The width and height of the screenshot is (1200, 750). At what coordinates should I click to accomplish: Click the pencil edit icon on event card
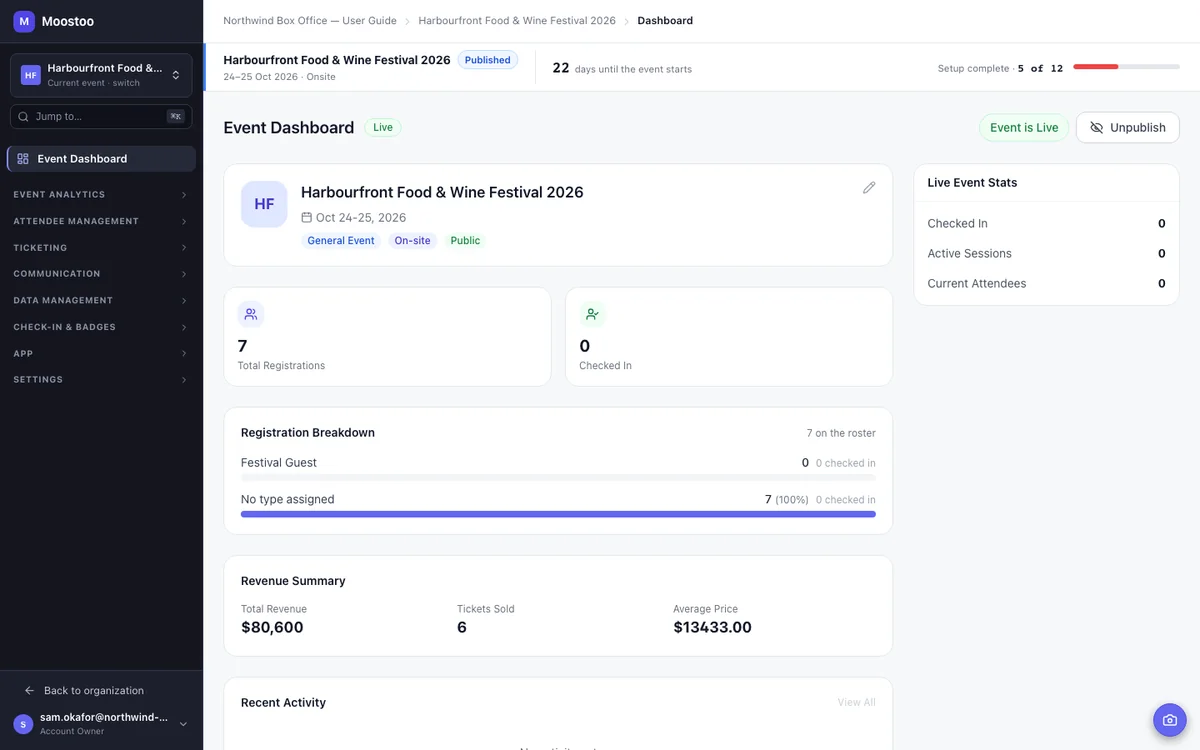[869, 187]
